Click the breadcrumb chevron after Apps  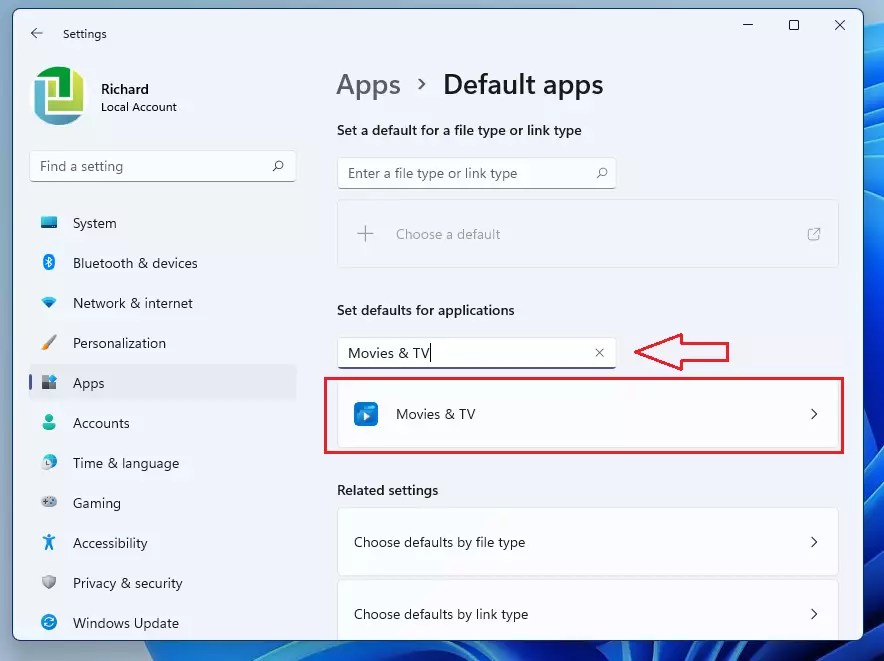tap(422, 85)
